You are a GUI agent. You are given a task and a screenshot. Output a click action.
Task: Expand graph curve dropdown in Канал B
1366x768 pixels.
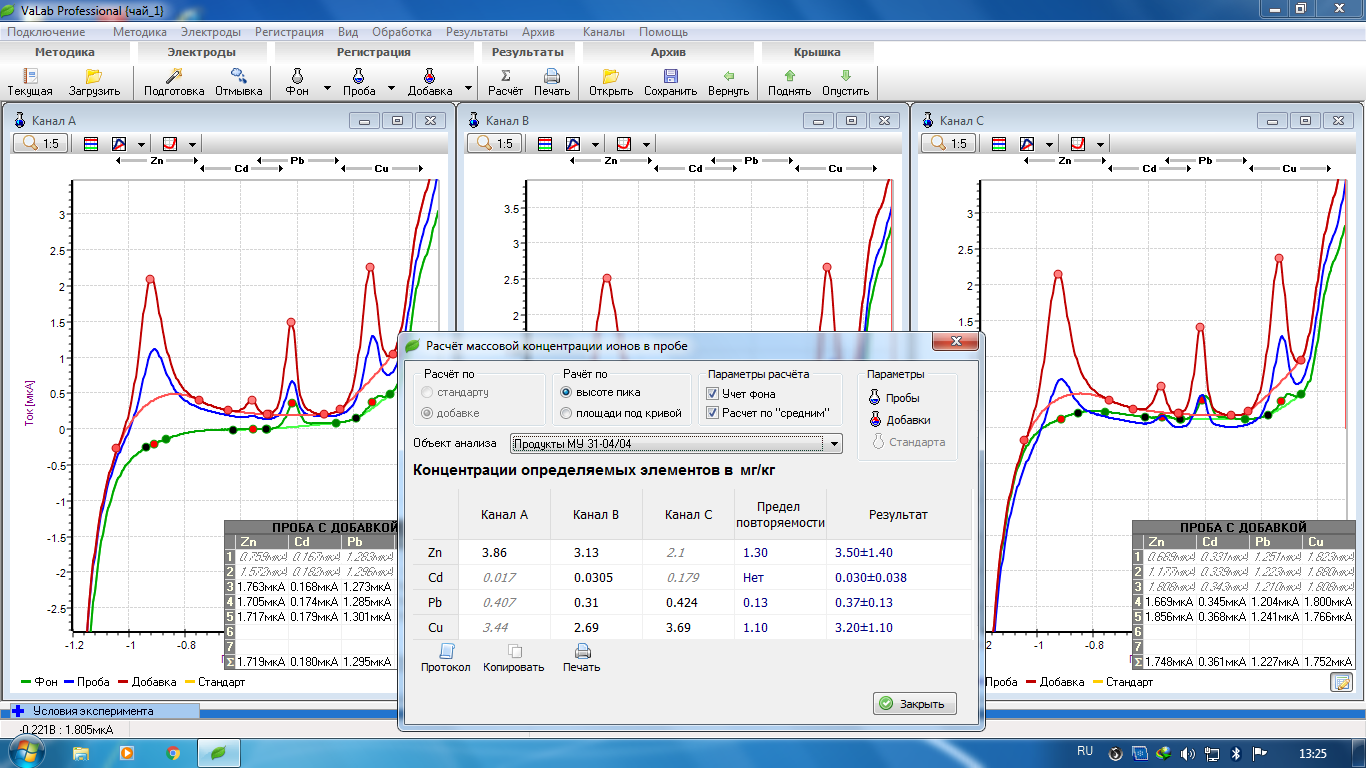pos(597,145)
